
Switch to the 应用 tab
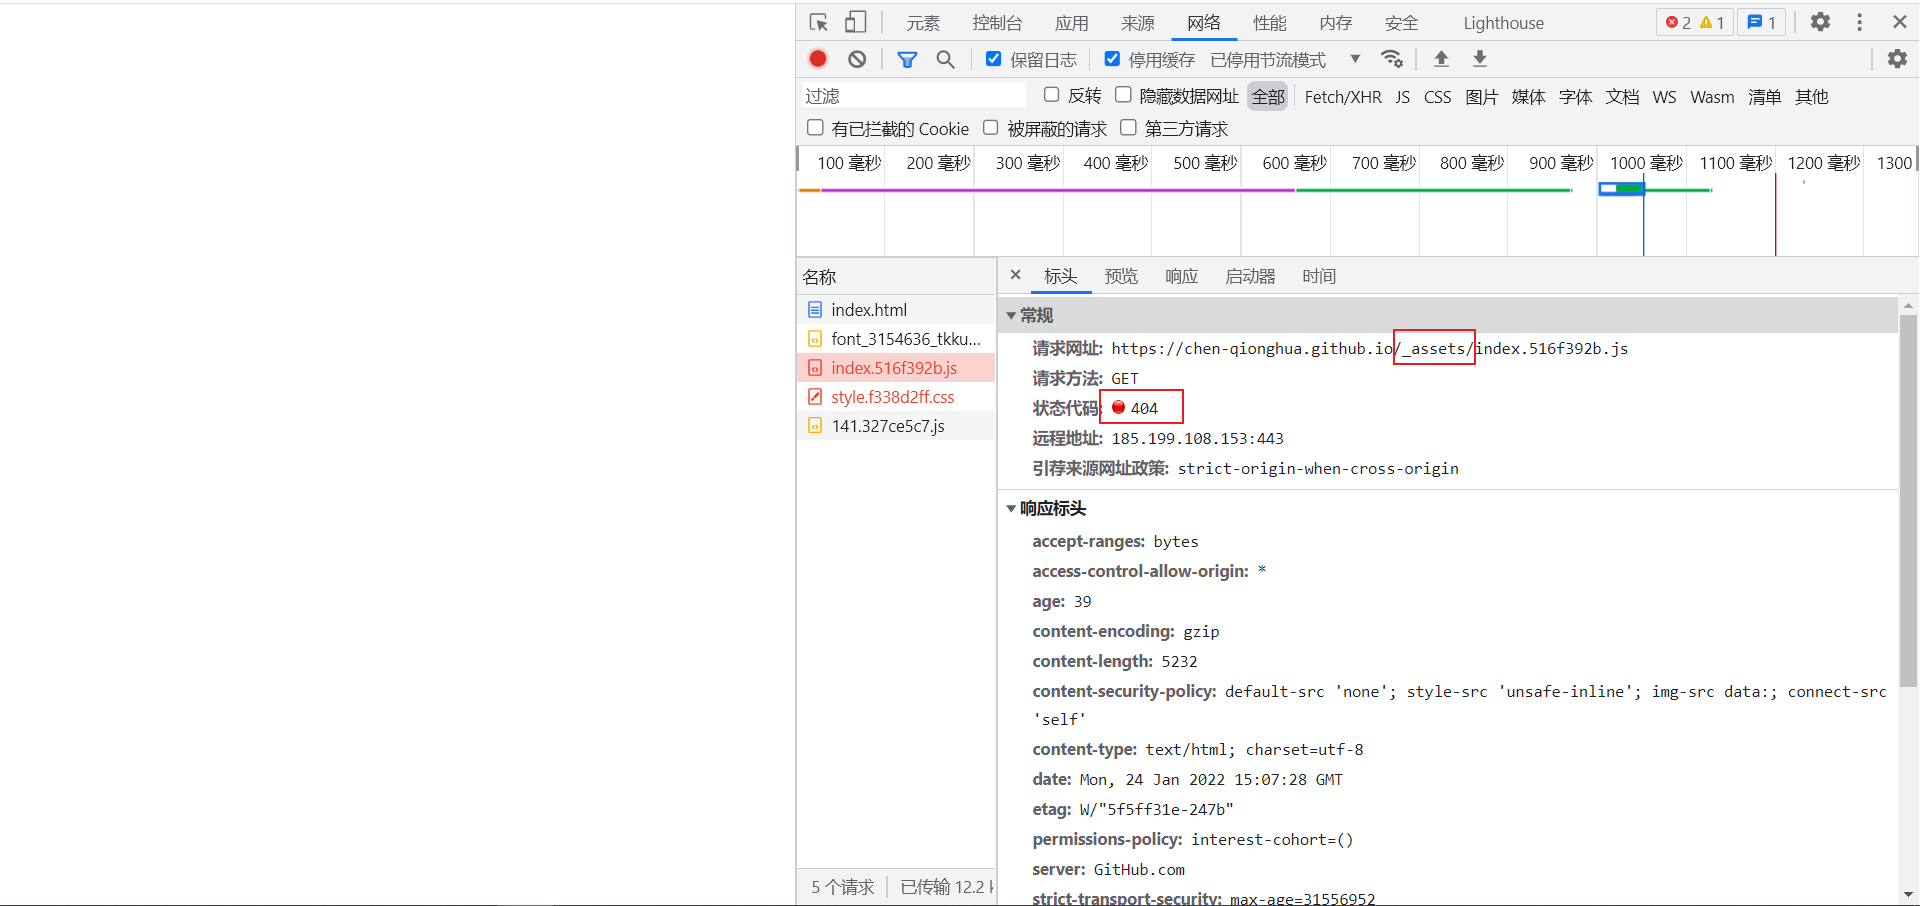[1071, 23]
